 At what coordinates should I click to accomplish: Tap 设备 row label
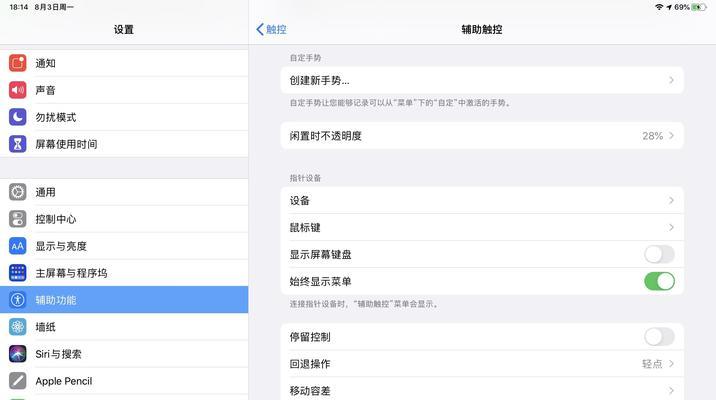click(300, 200)
